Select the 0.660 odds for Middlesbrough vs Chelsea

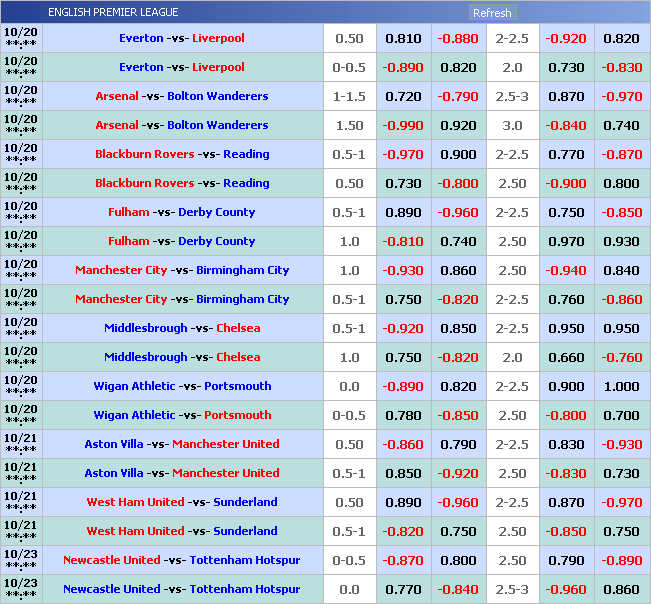pyautogui.click(x=566, y=358)
